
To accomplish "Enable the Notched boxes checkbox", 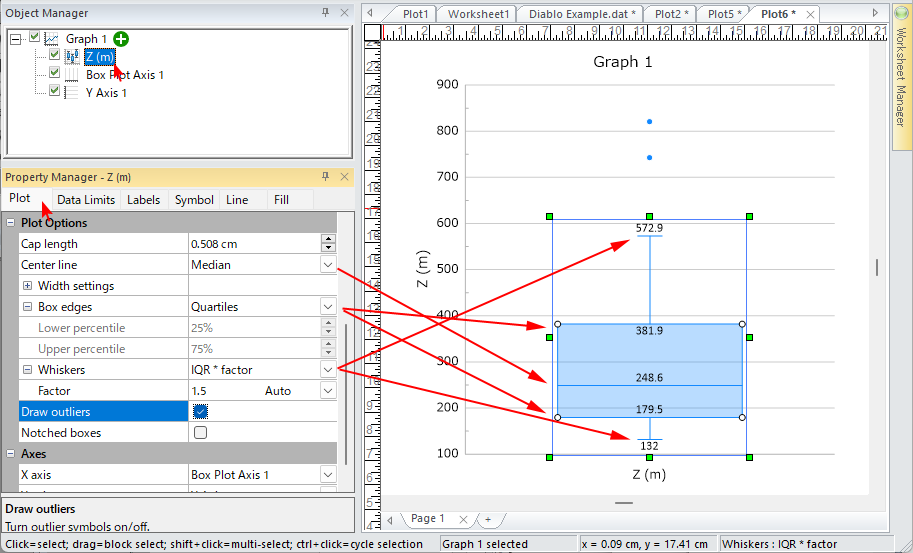I will [x=200, y=433].
